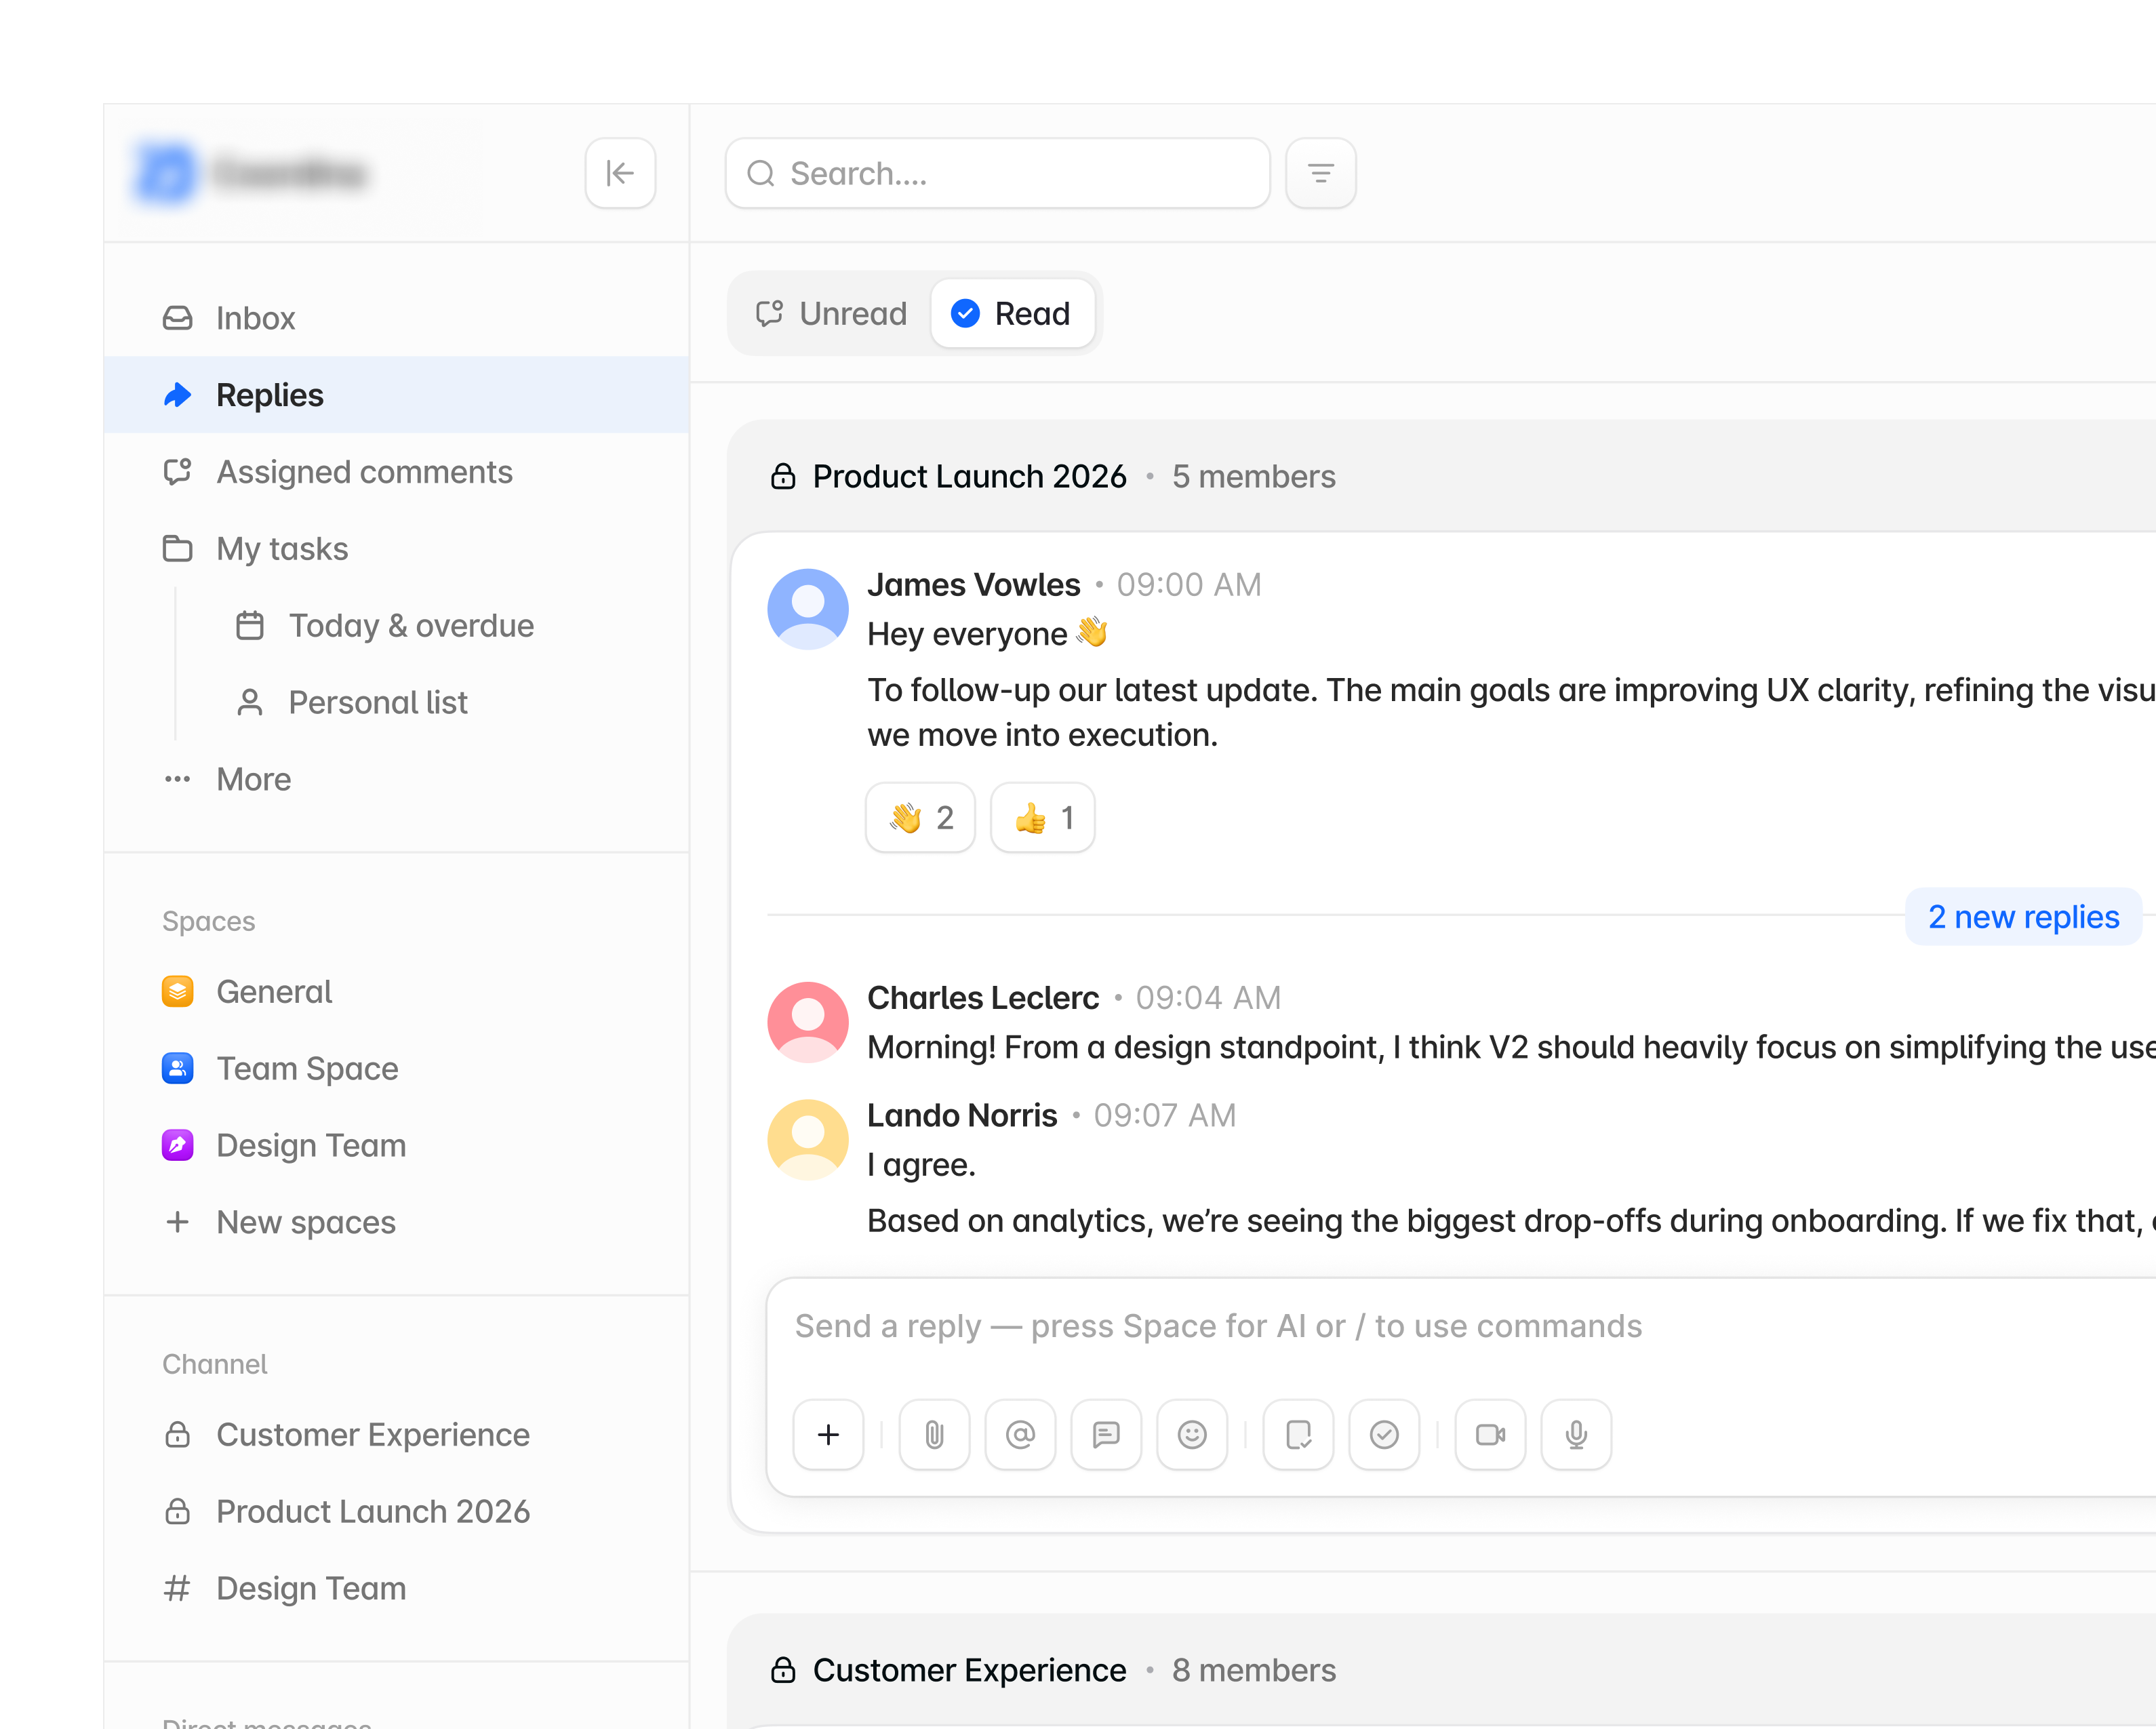This screenshot has width=2156, height=1729.
Task: Click the note with checkmark icon in the reply toolbar
Action: pyautogui.click(x=1298, y=1435)
